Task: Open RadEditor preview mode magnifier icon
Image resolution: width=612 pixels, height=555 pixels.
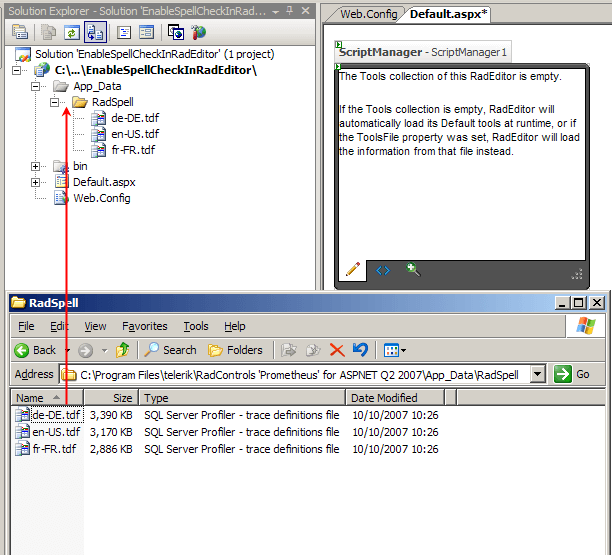Action: tap(413, 270)
